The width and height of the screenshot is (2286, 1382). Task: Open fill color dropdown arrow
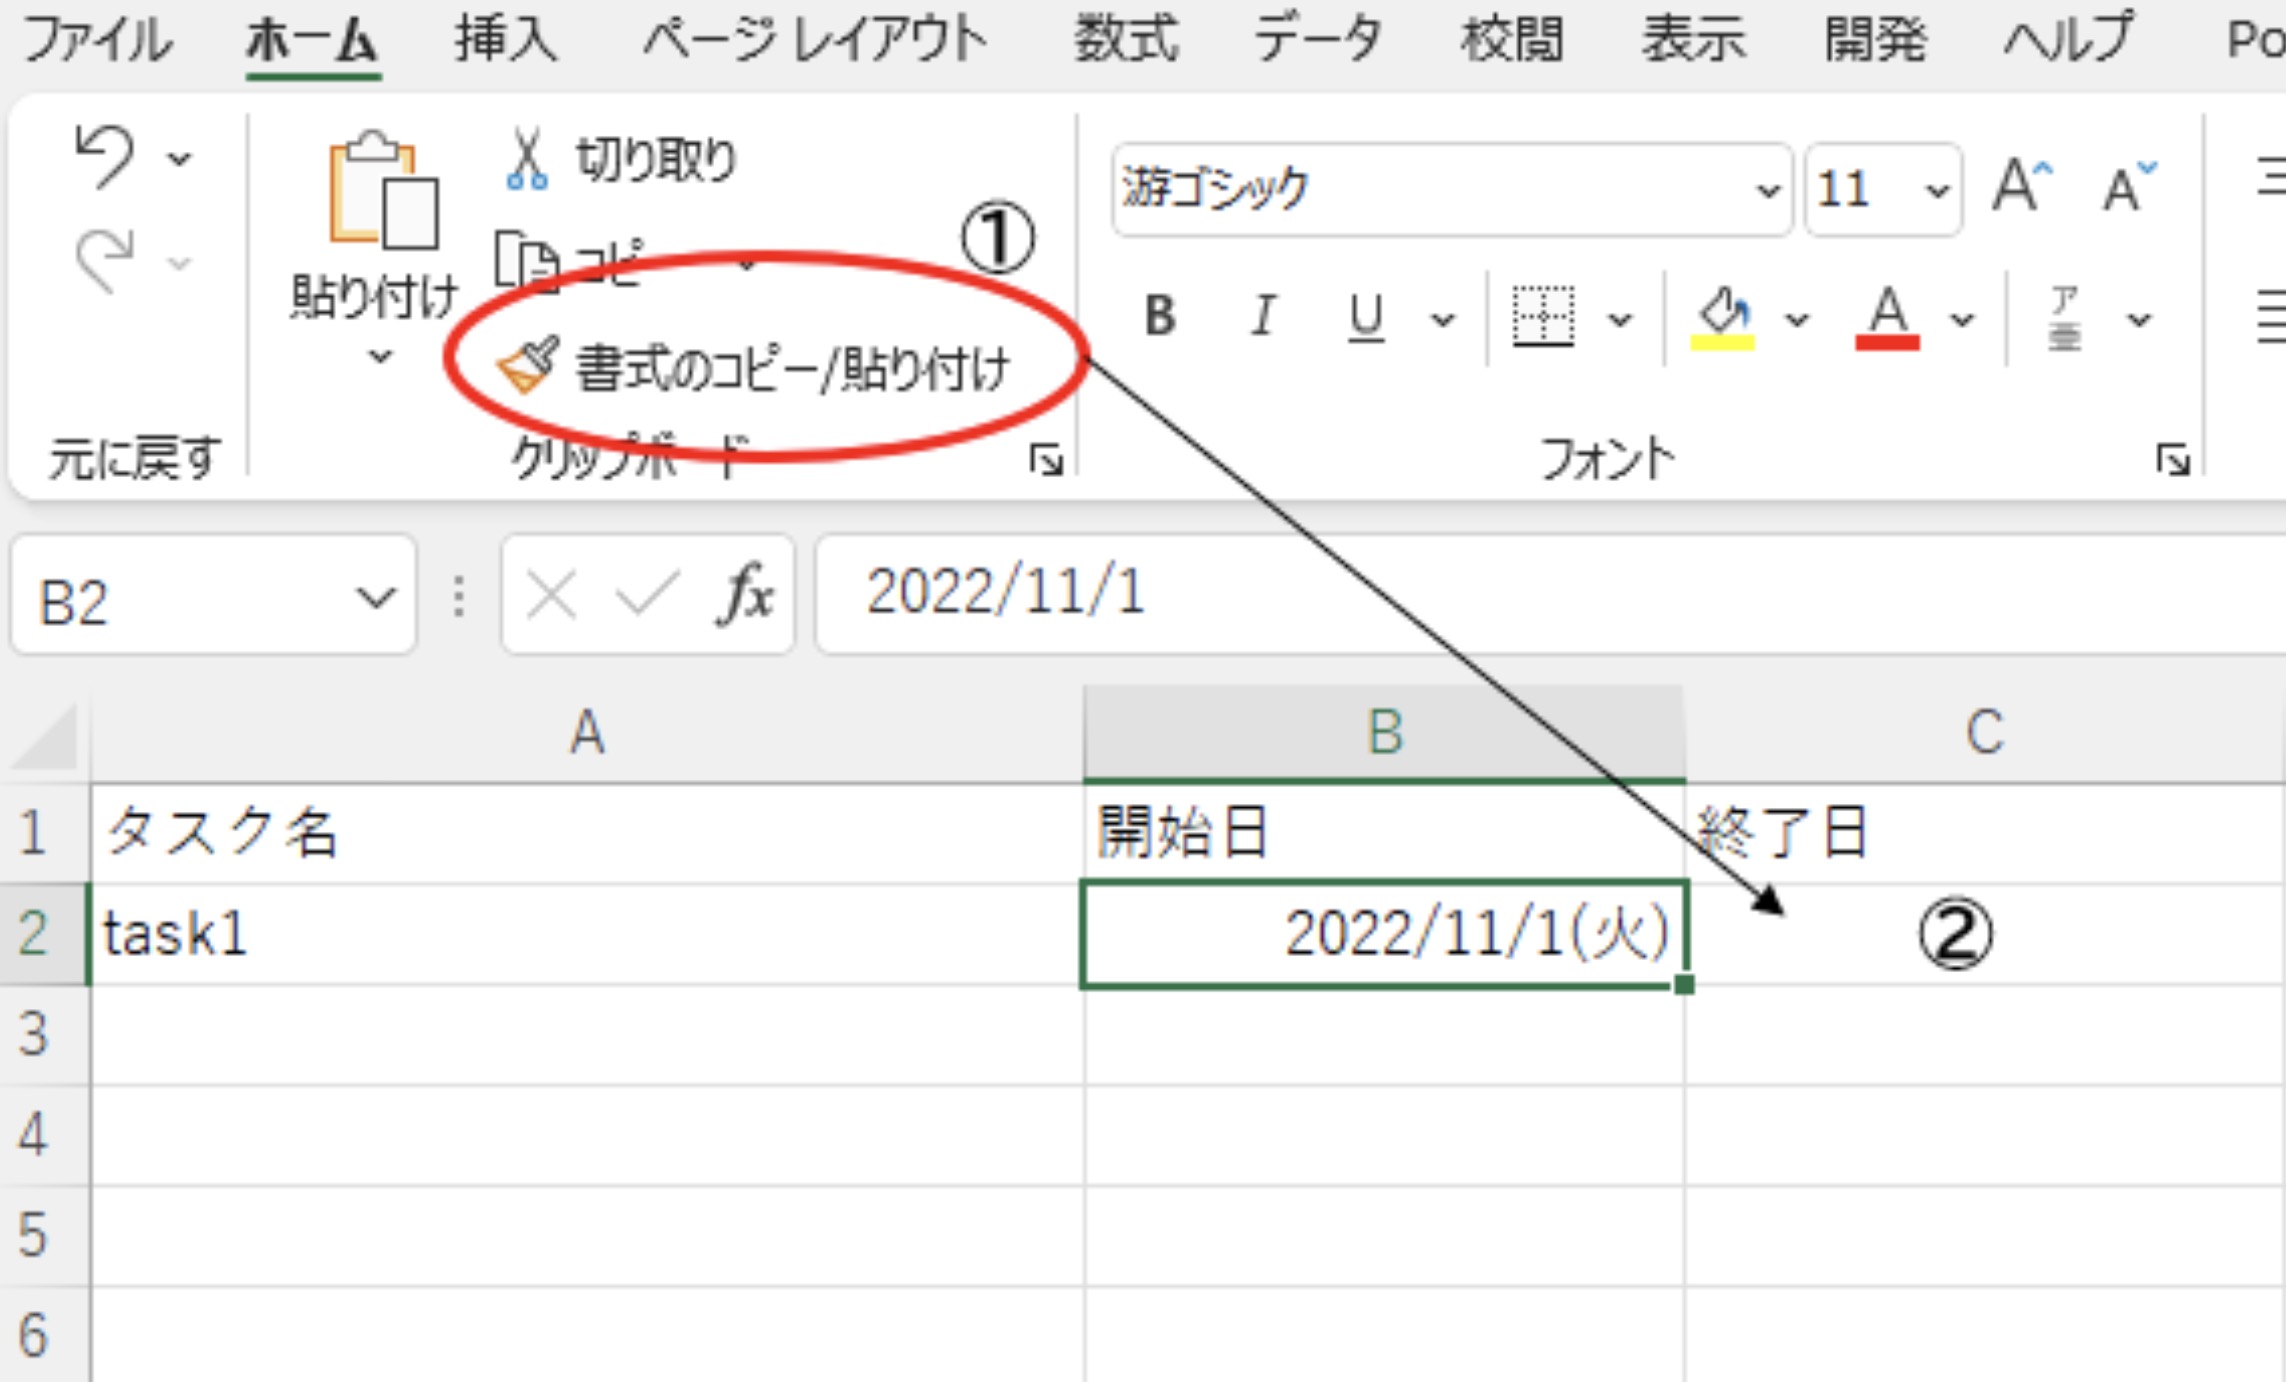point(1797,320)
